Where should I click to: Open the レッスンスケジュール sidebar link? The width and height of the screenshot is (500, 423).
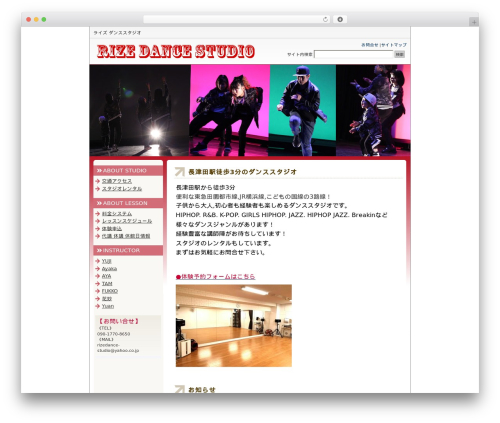pos(127,221)
